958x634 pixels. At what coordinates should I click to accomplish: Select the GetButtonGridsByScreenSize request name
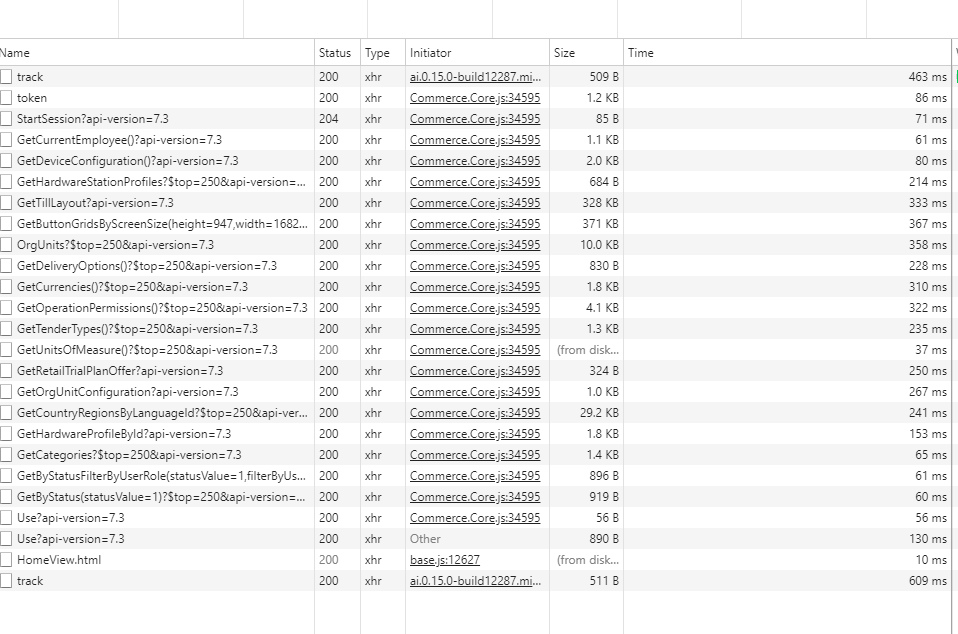pos(163,224)
